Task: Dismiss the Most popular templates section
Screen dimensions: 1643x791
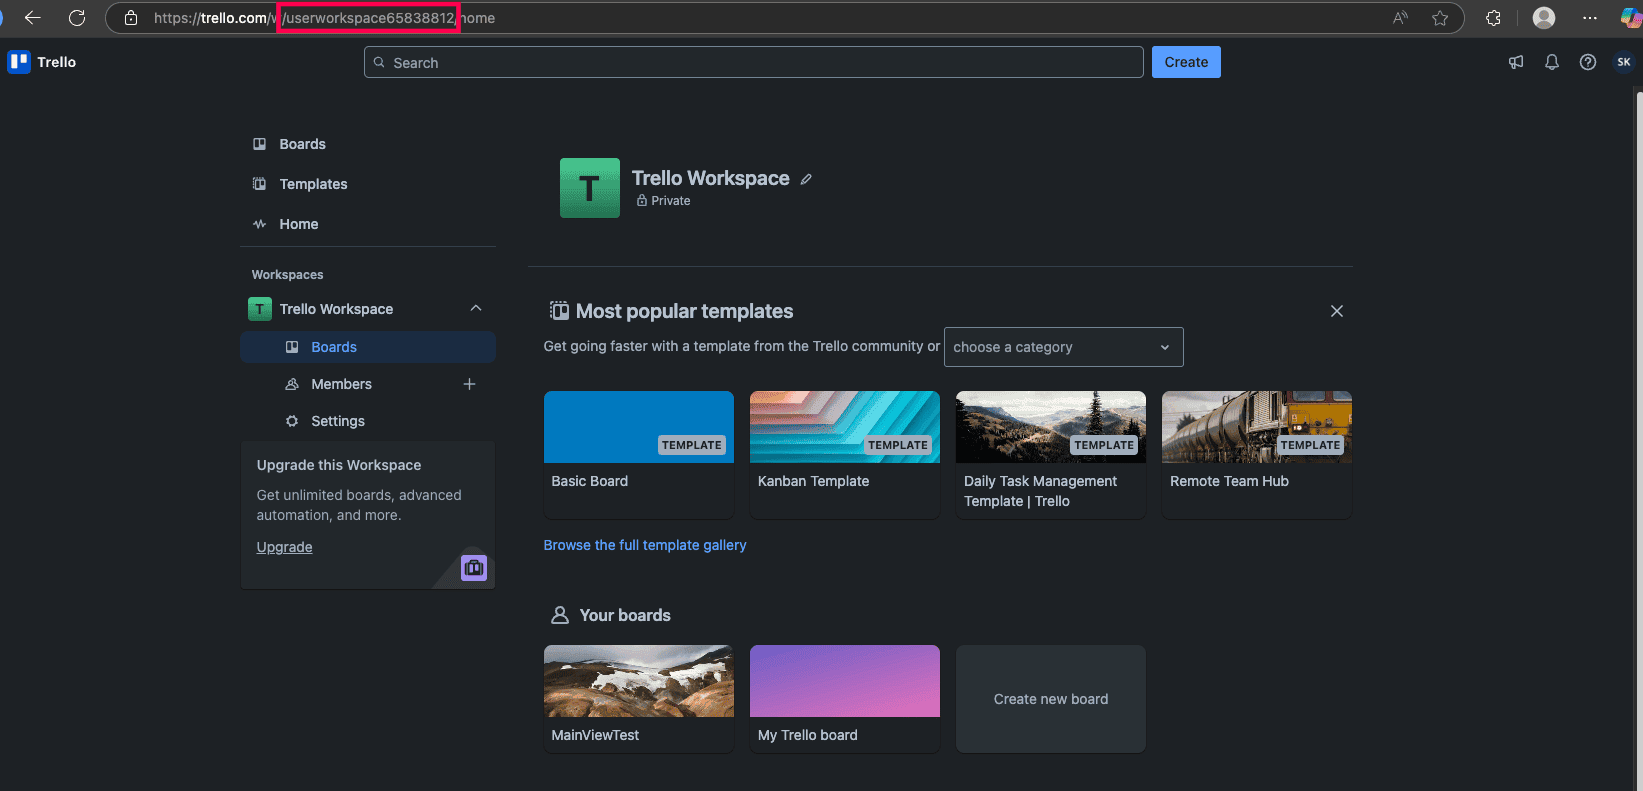Action: click(x=1337, y=311)
